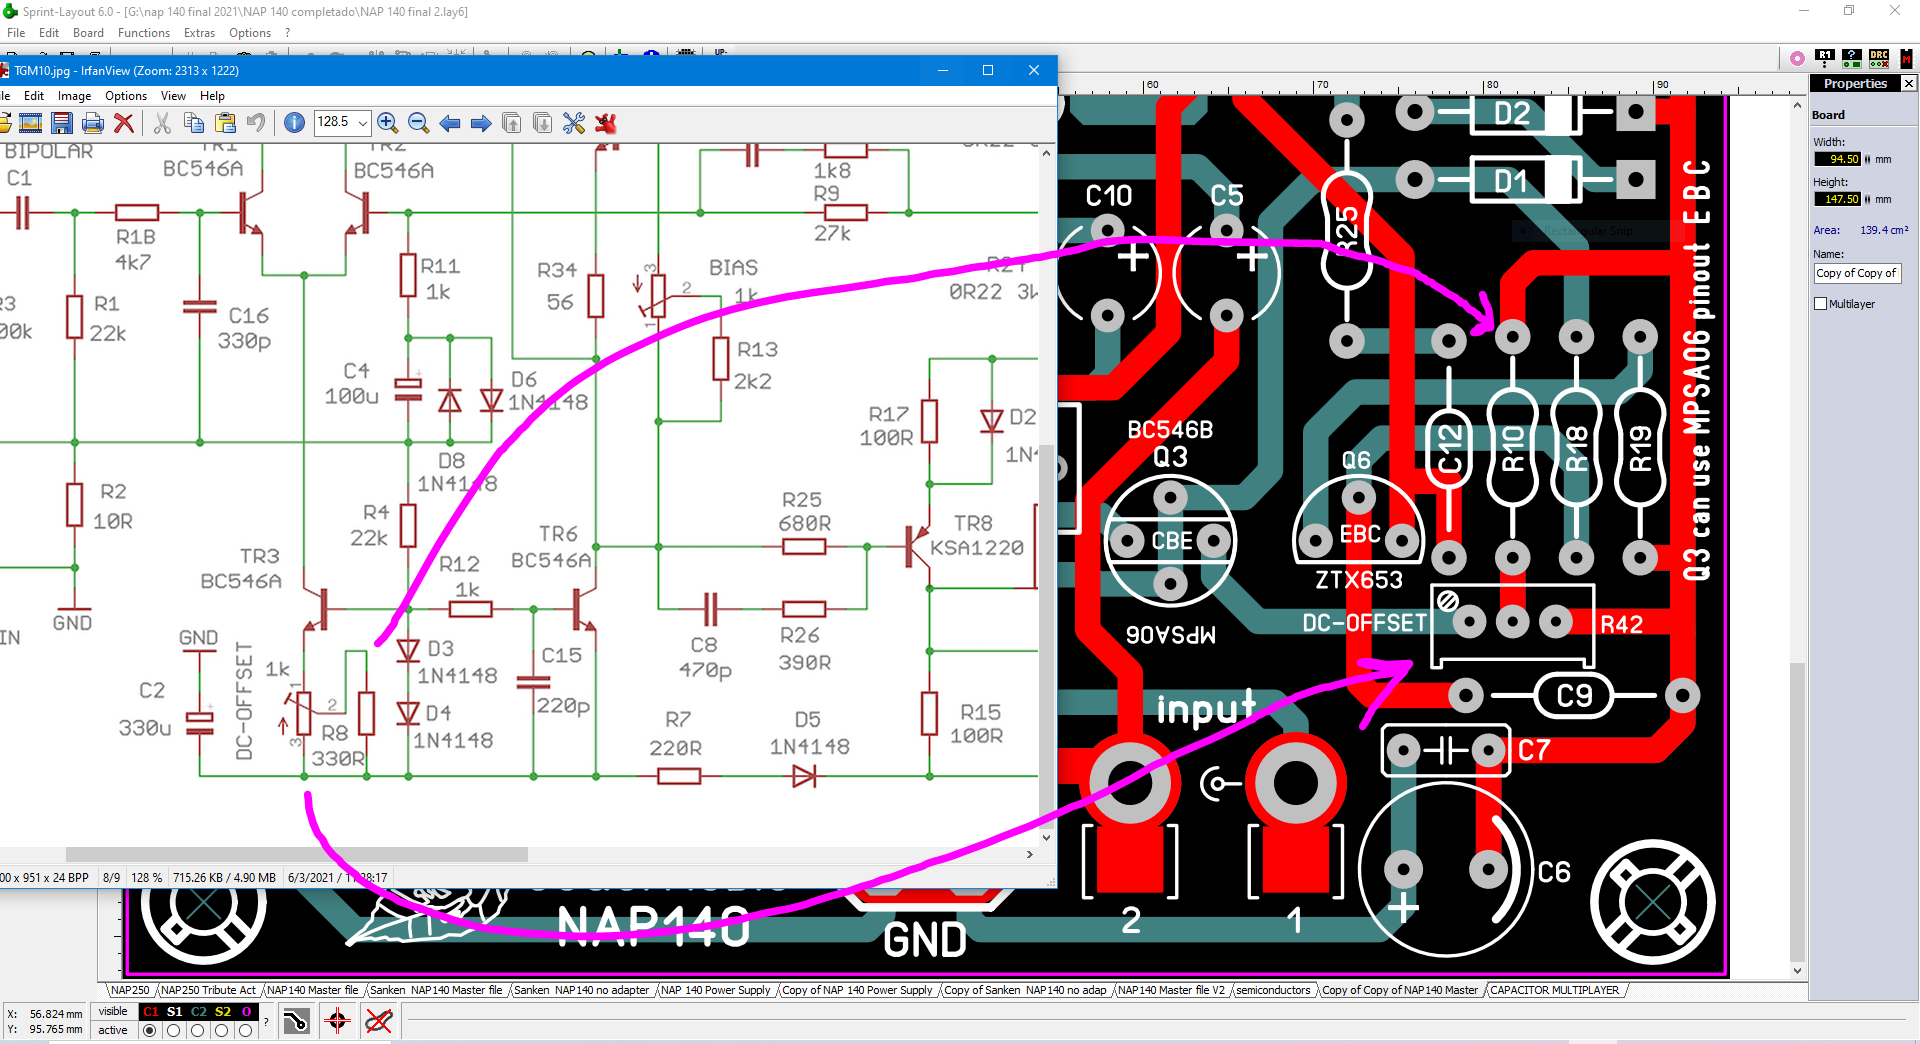Switch to semiconductors board tab
Screen dimensions: 1920x1044
pyautogui.click(x=1273, y=990)
